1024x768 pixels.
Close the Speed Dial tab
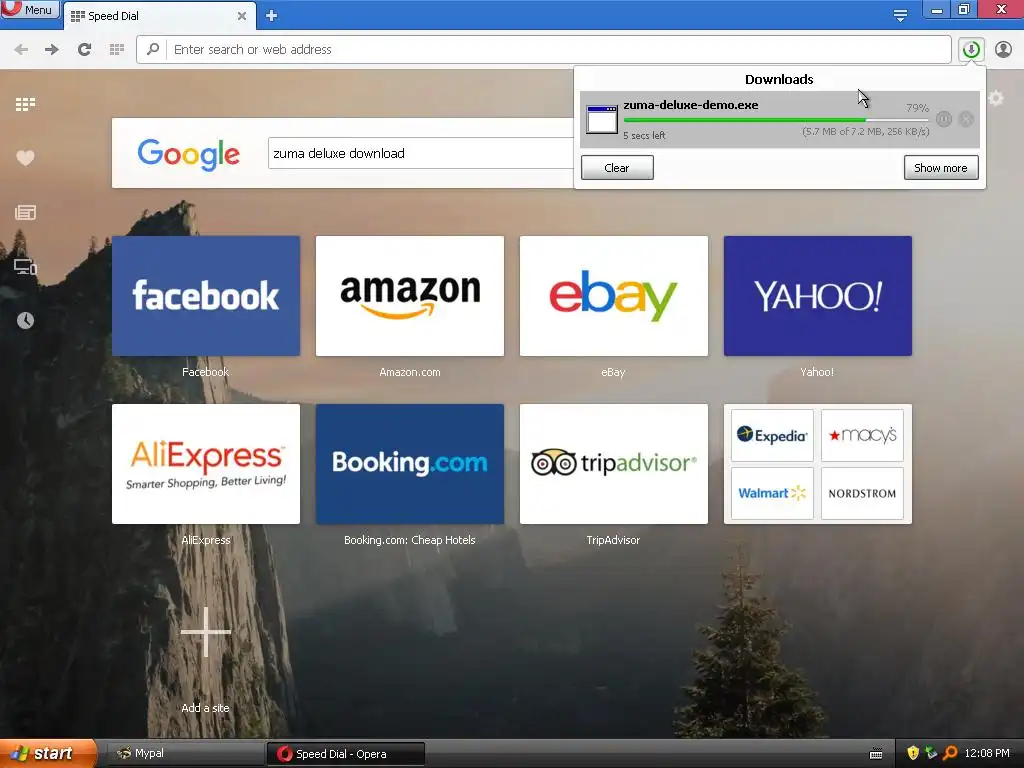coord(242,16)
